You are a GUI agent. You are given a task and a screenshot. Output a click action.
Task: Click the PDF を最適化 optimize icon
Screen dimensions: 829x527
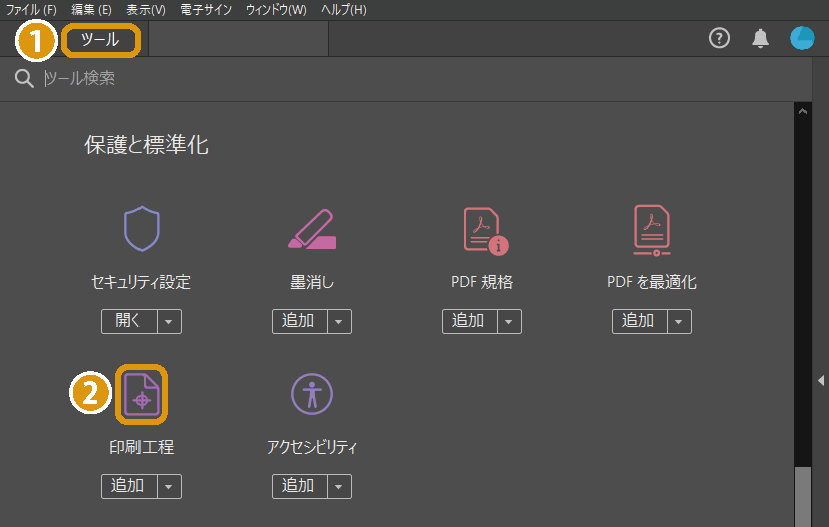point(652,230)
